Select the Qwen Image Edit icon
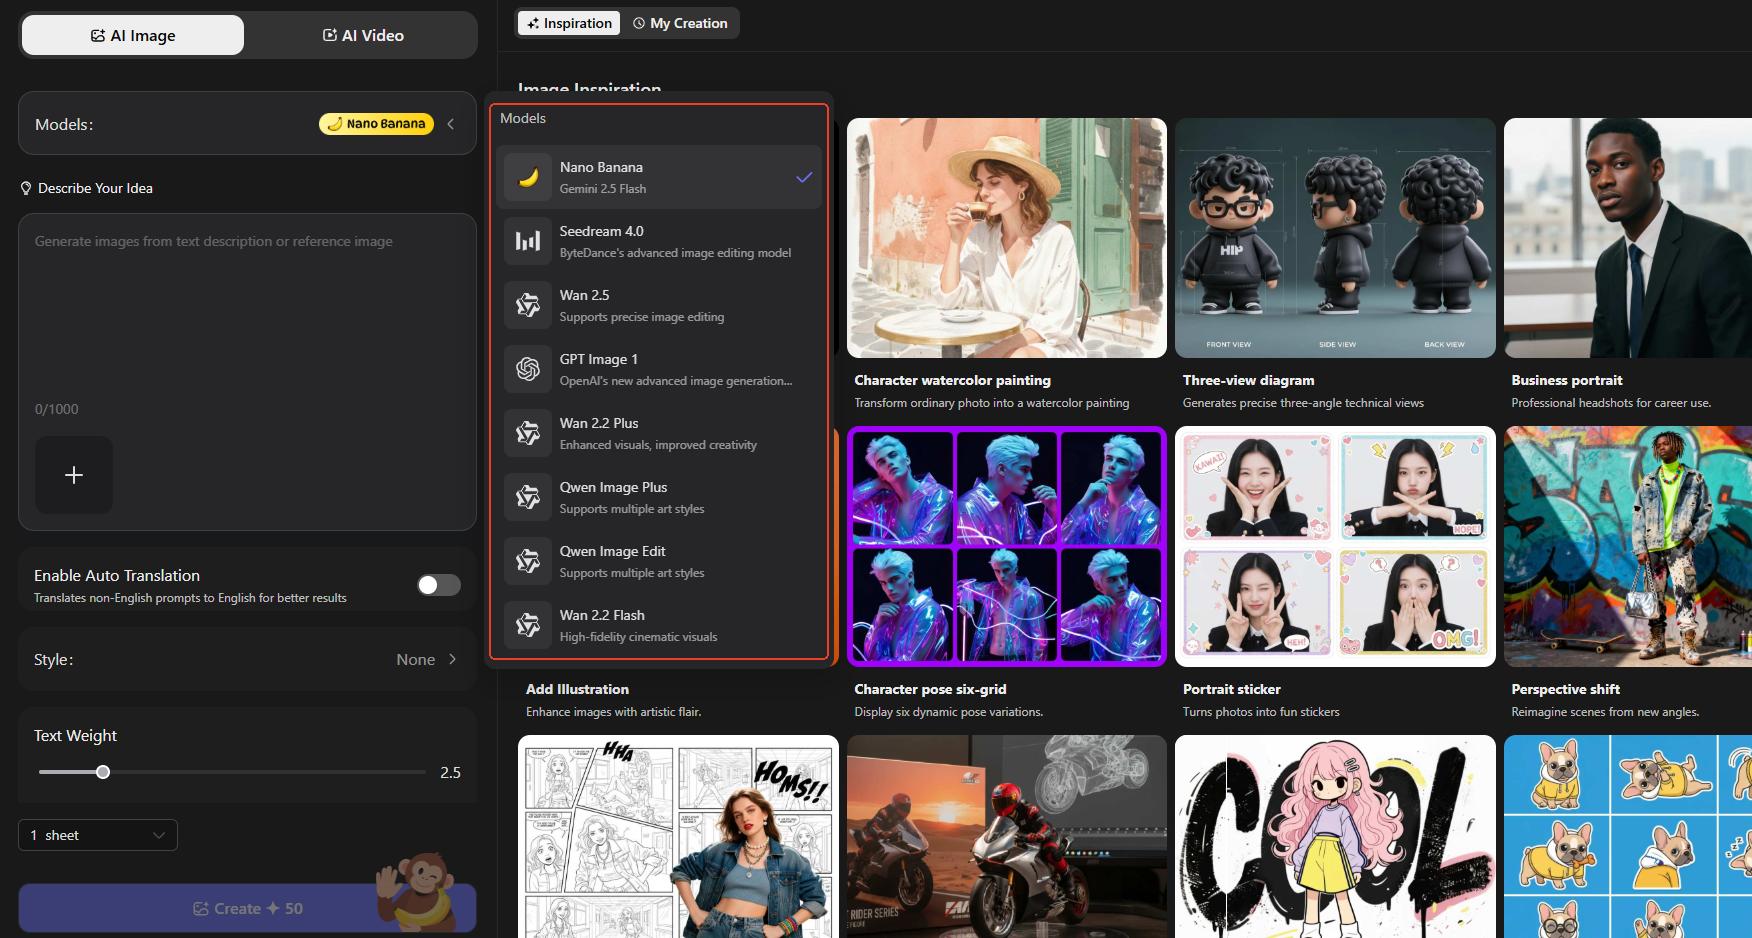 (528, 561)
